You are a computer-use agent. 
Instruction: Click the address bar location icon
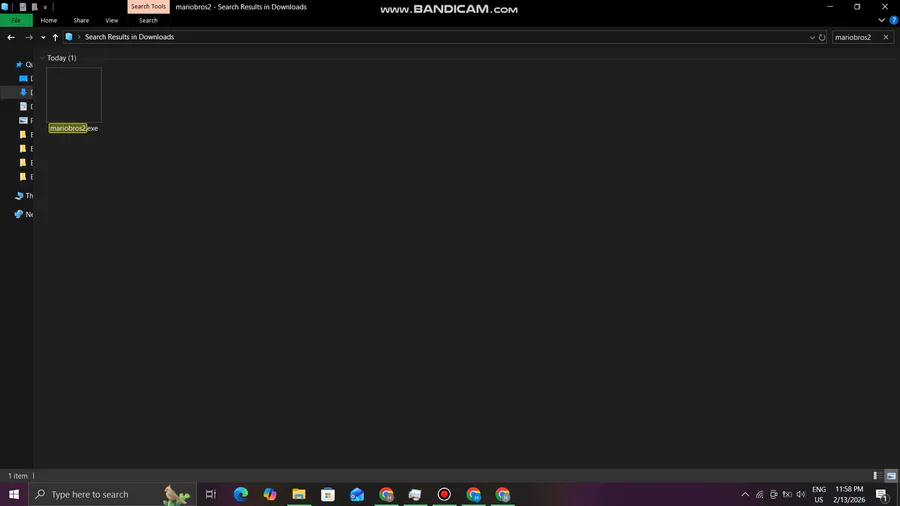pyautogui.click(x=69, y=37)
